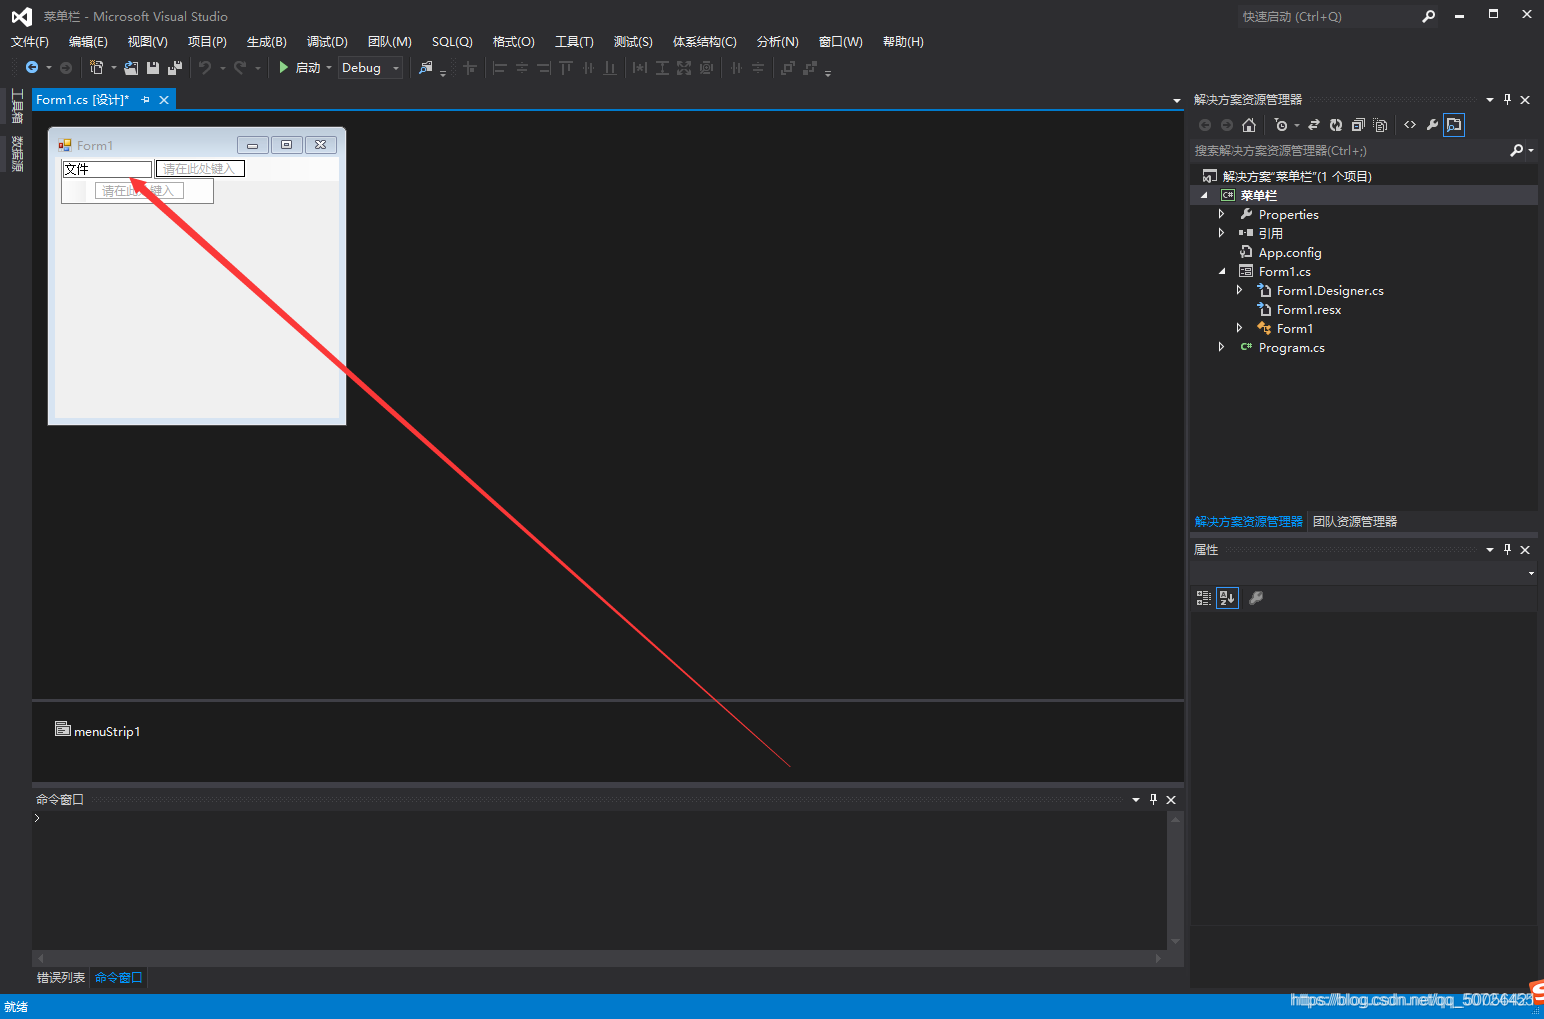Click the Command Window vertical scrollbar down arrow
This screenshot has height=1019, width=1544.
pos(1176,941)
